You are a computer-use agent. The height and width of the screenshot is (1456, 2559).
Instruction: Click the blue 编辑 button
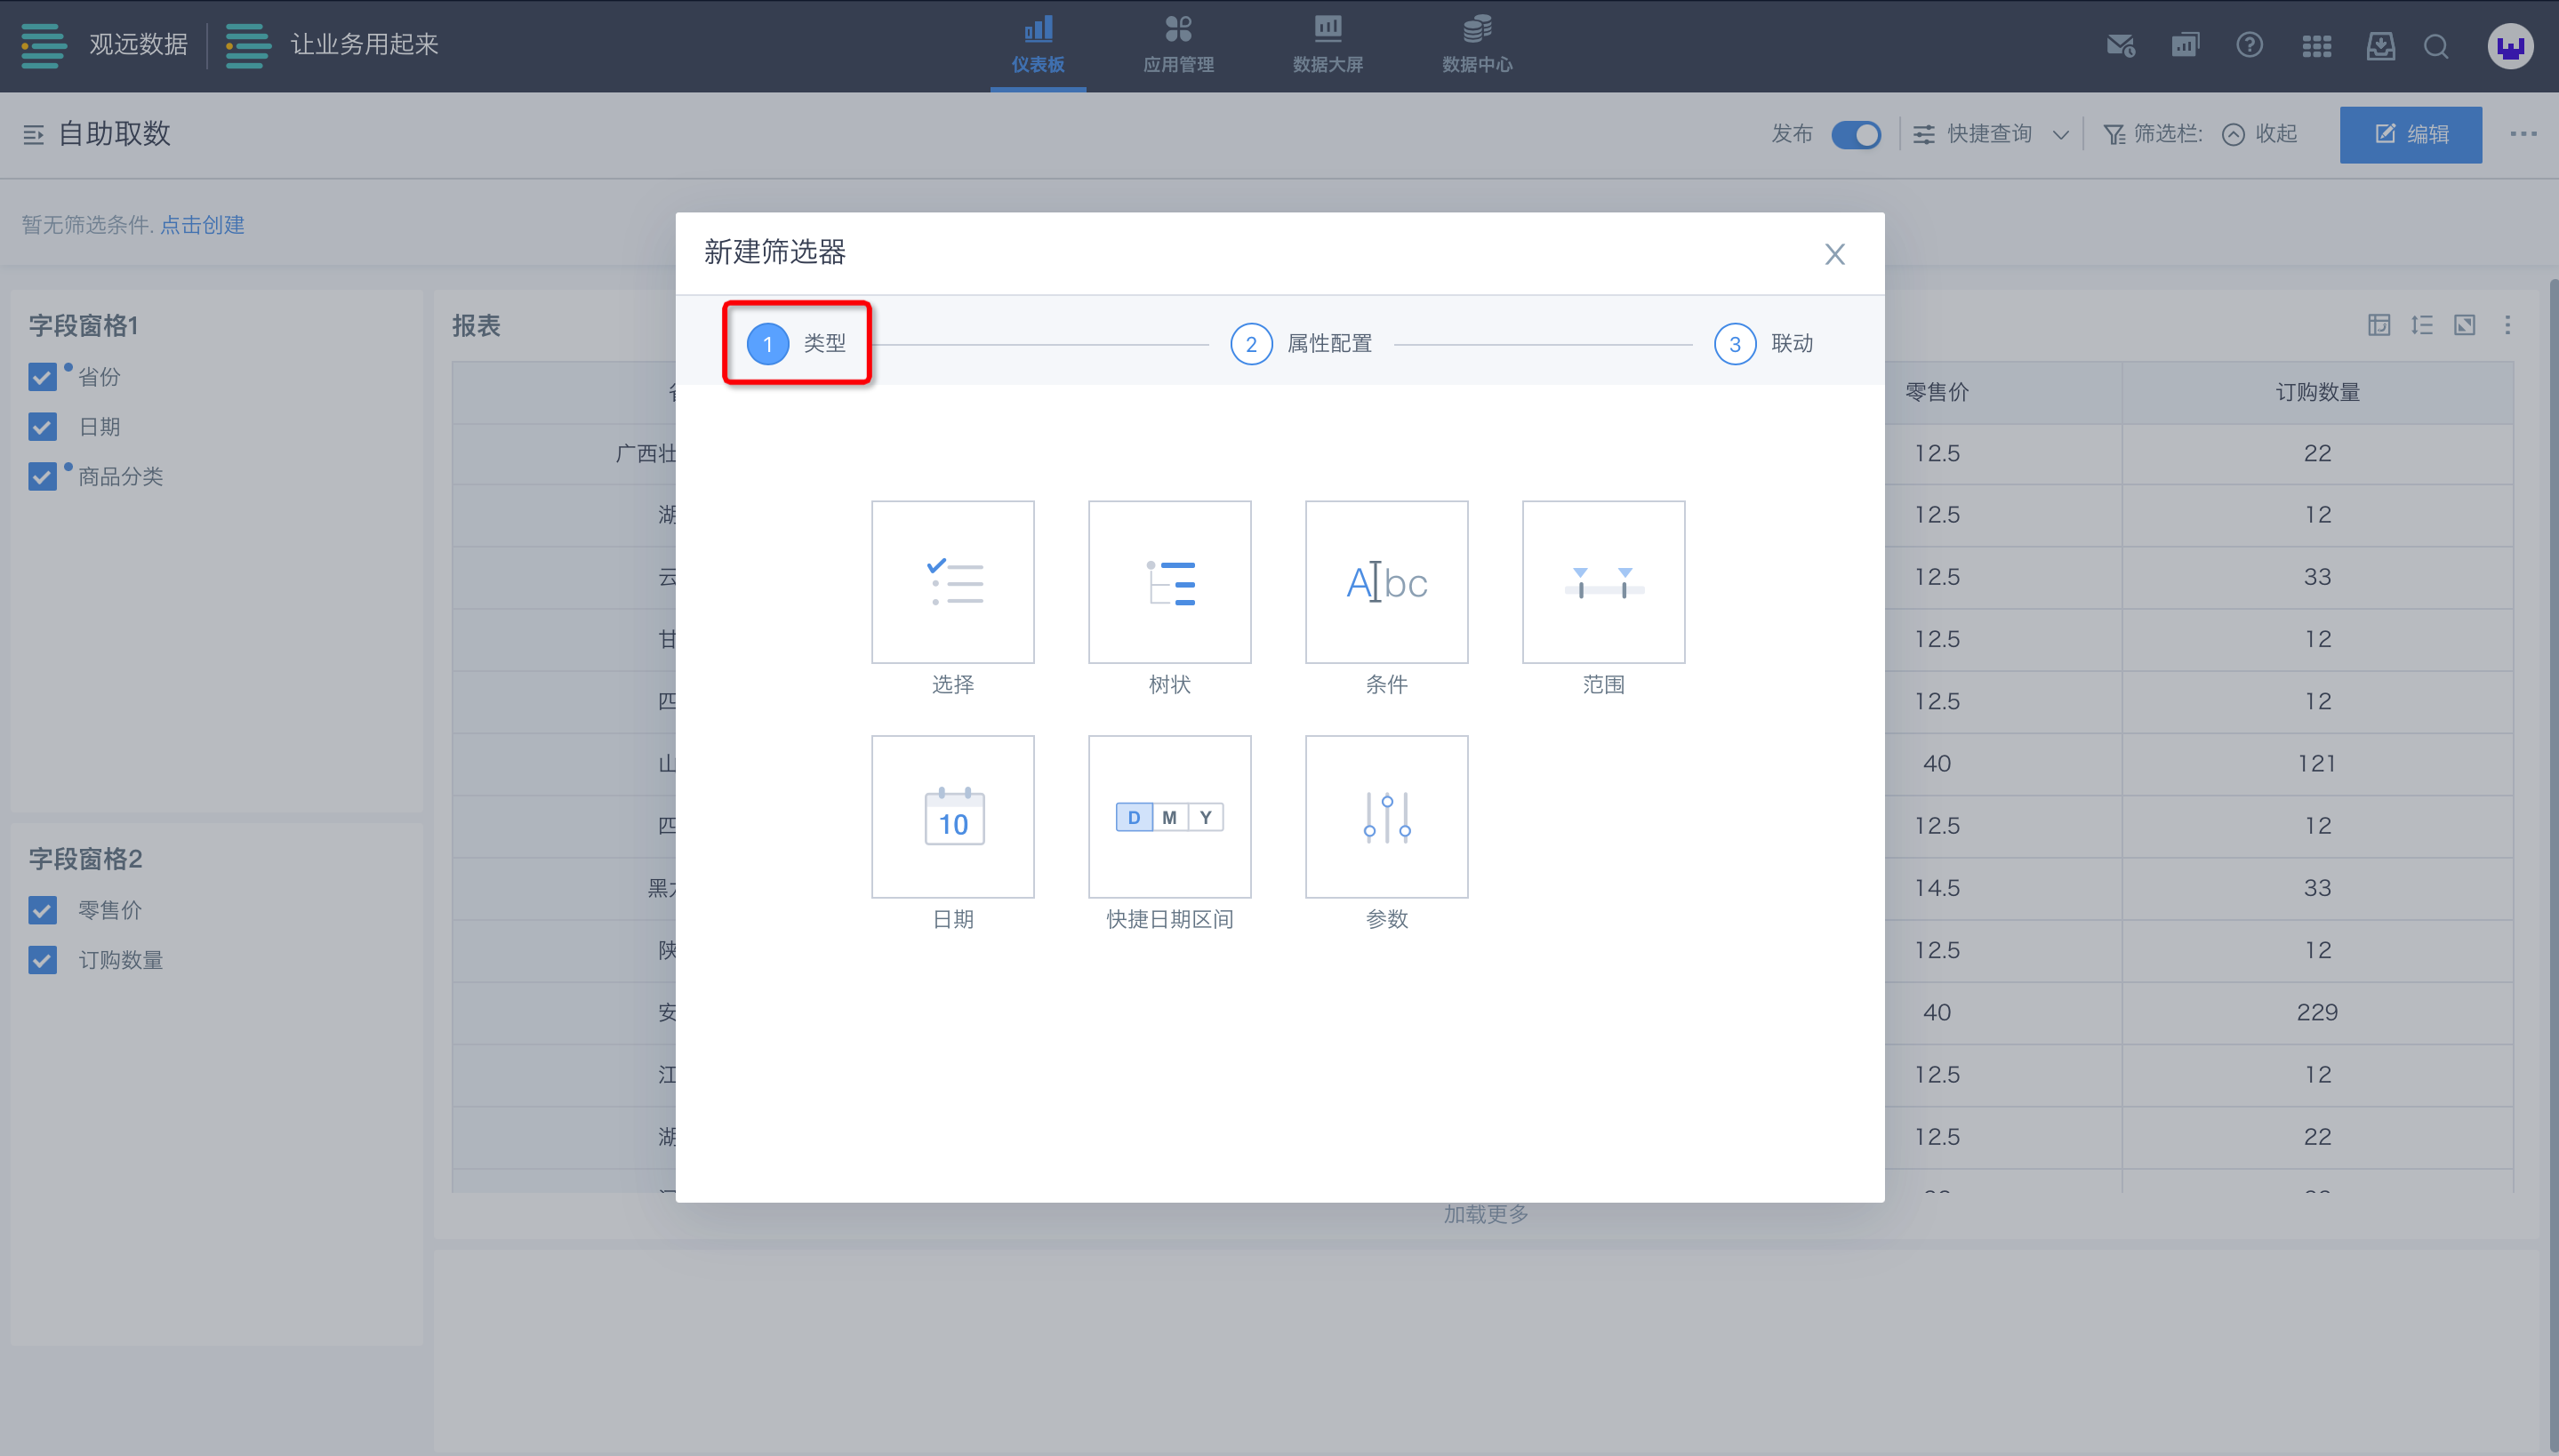click(x=2410, y=134)
